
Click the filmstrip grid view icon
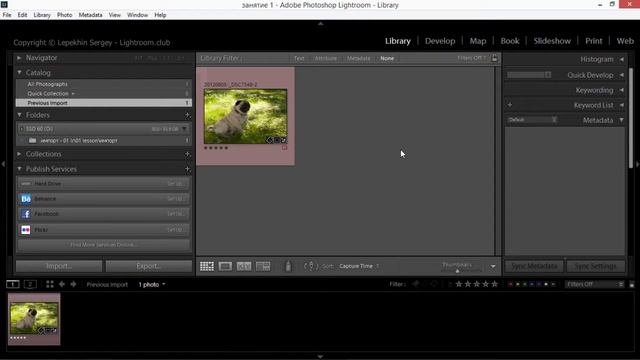pyautogui.click(x=50, y=284)
